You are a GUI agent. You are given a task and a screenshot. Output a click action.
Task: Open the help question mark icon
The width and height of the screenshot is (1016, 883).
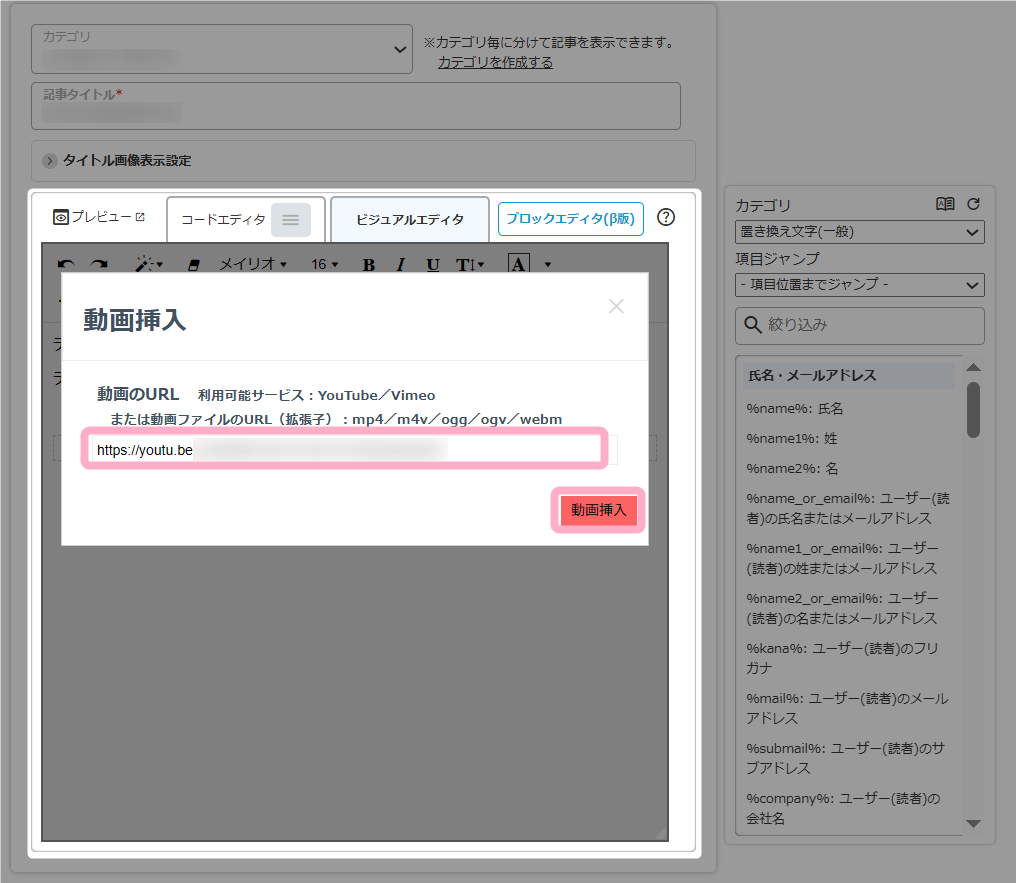click(667, 218)
